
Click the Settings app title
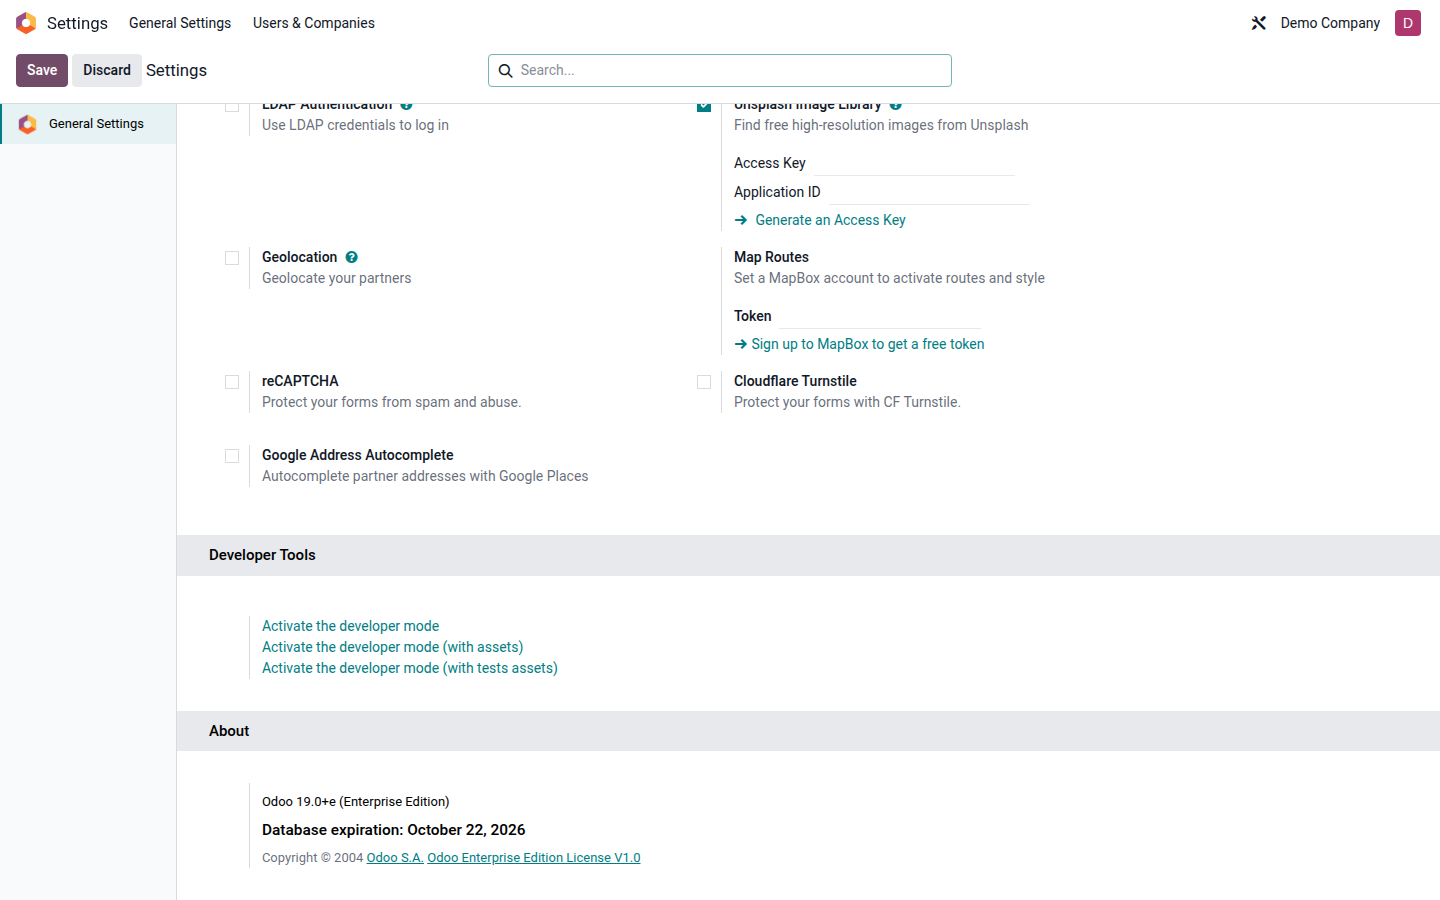(77, 23)
